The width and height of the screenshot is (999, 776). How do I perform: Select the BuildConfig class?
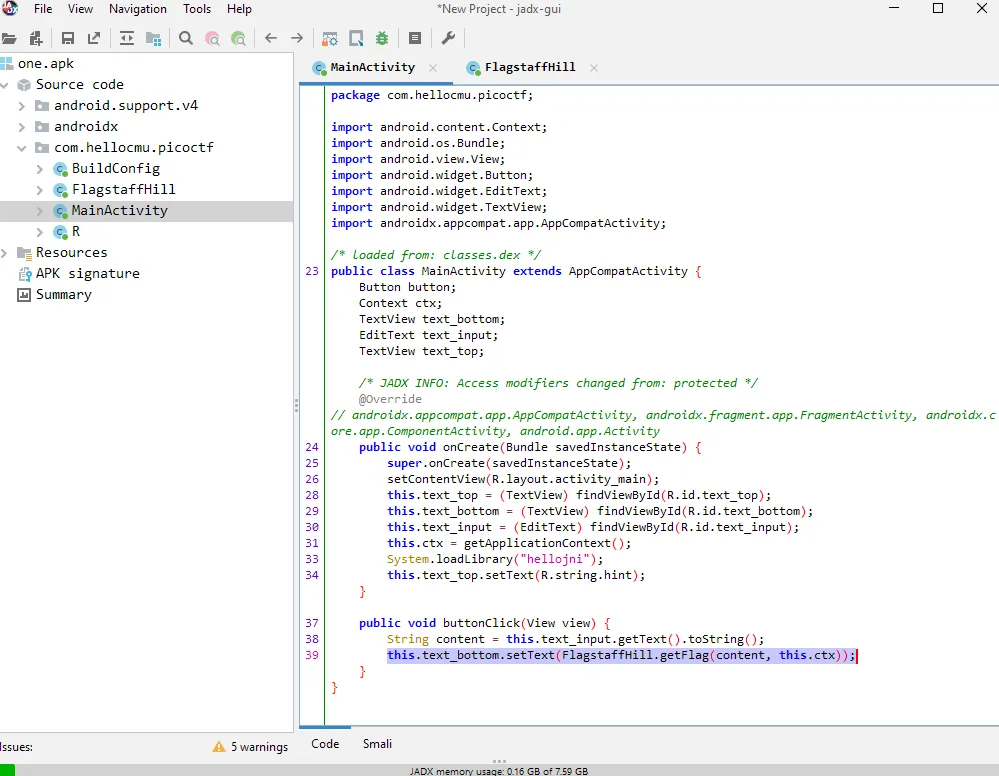tap(115, 169)
